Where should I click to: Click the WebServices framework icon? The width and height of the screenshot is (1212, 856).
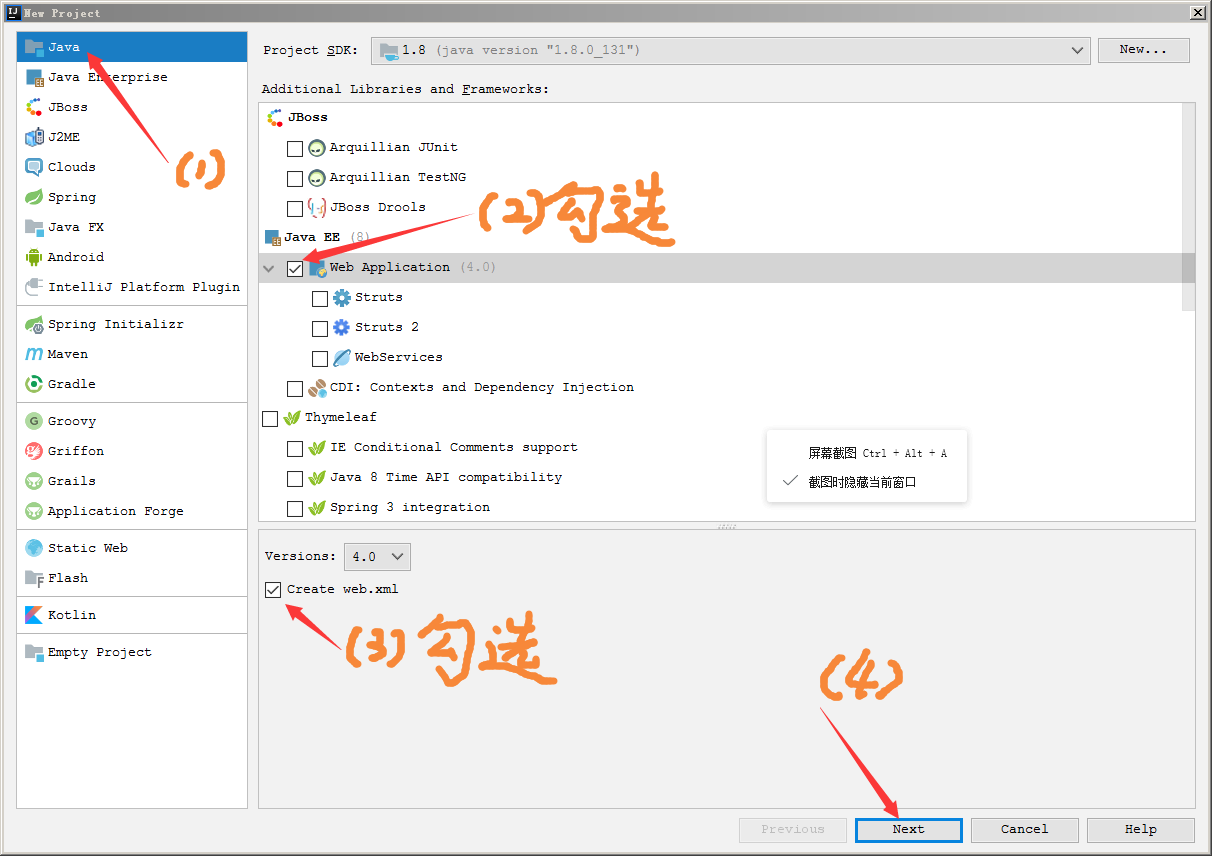[342, 357]
